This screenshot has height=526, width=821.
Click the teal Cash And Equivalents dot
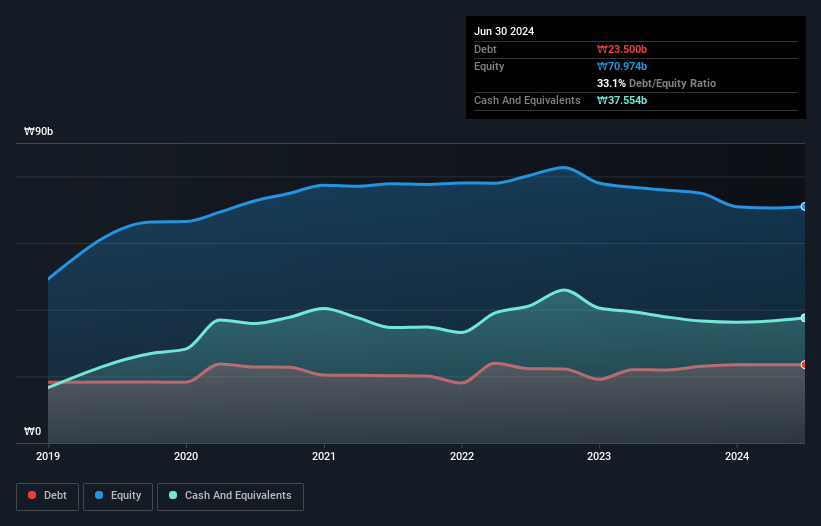click(173, 495)
